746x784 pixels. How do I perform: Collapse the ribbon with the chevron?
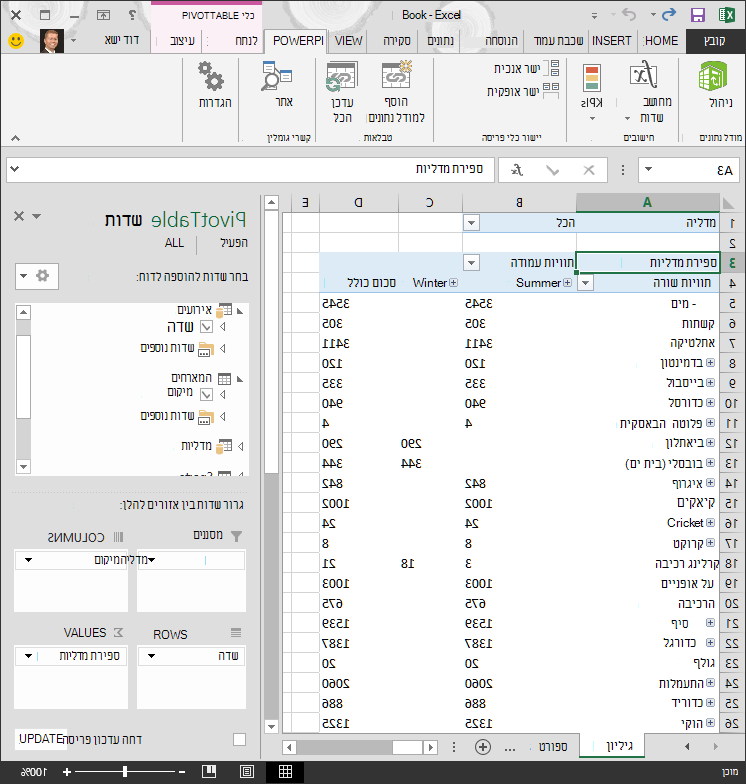(x=16, y=138)
